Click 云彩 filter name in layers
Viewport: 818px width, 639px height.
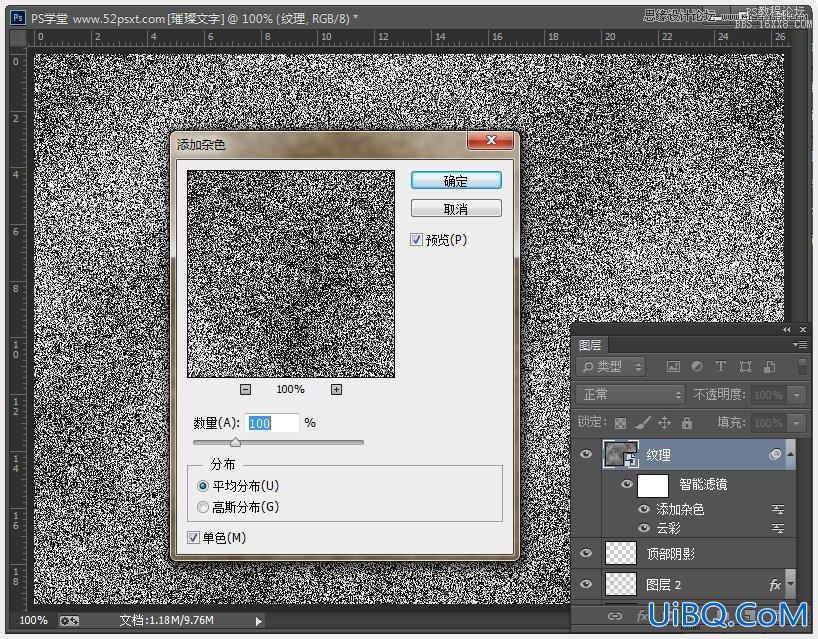pyautogui.click(x=668, y=528)
